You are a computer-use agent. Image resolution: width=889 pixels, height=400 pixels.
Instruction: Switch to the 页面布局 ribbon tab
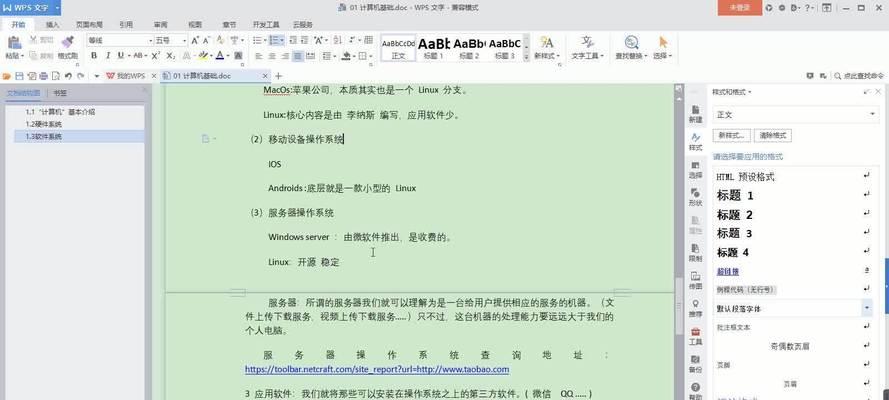[x=89, y=25]
